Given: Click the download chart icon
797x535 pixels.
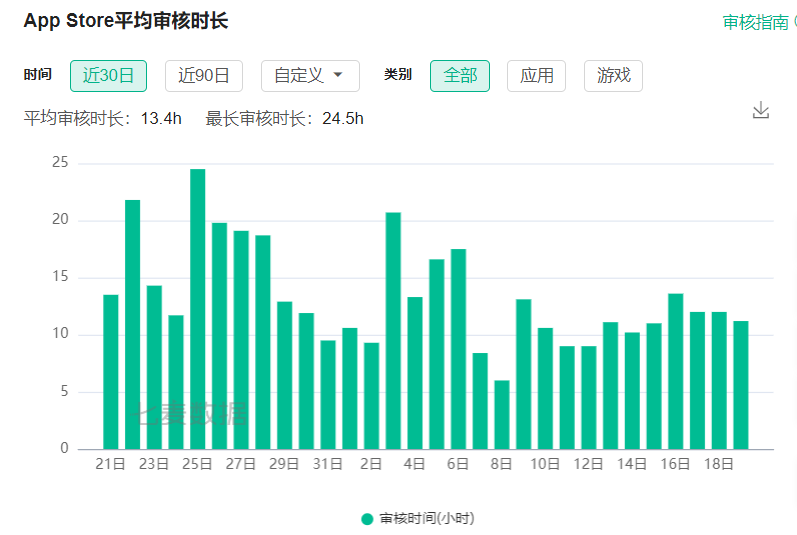Looking at the screenshot, I should [760, 110].
